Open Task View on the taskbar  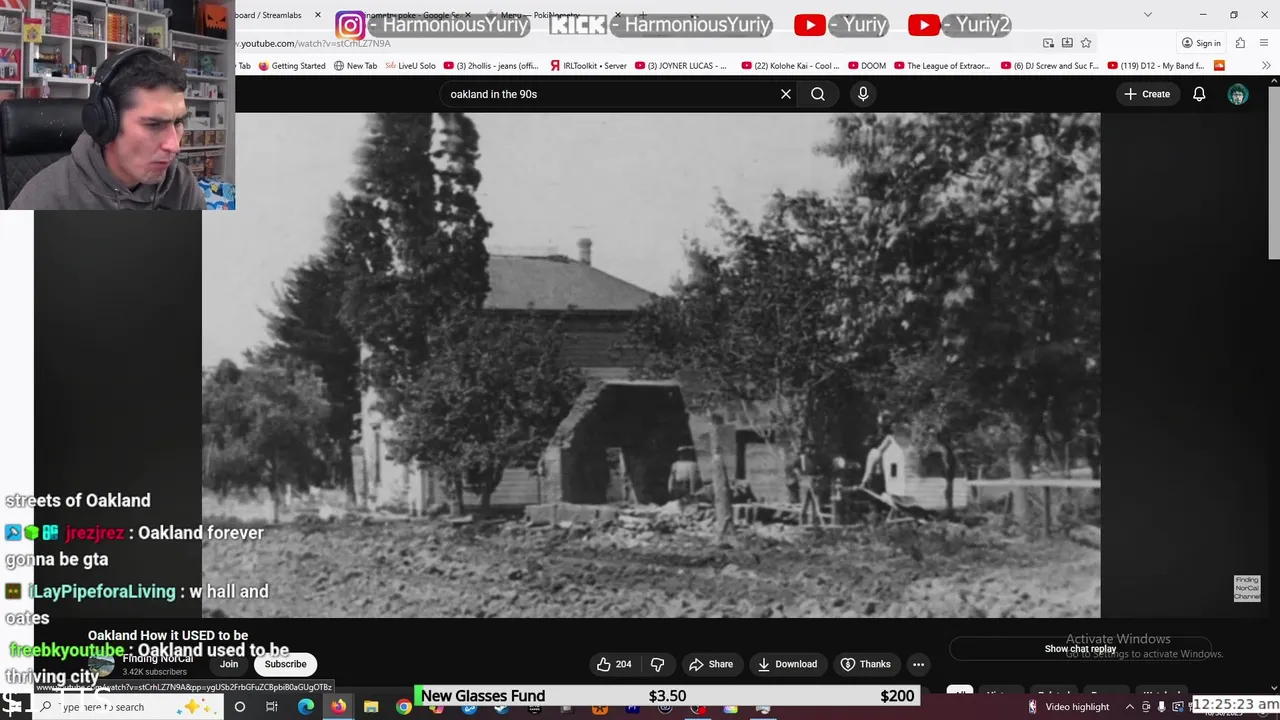tap(271, 707)
